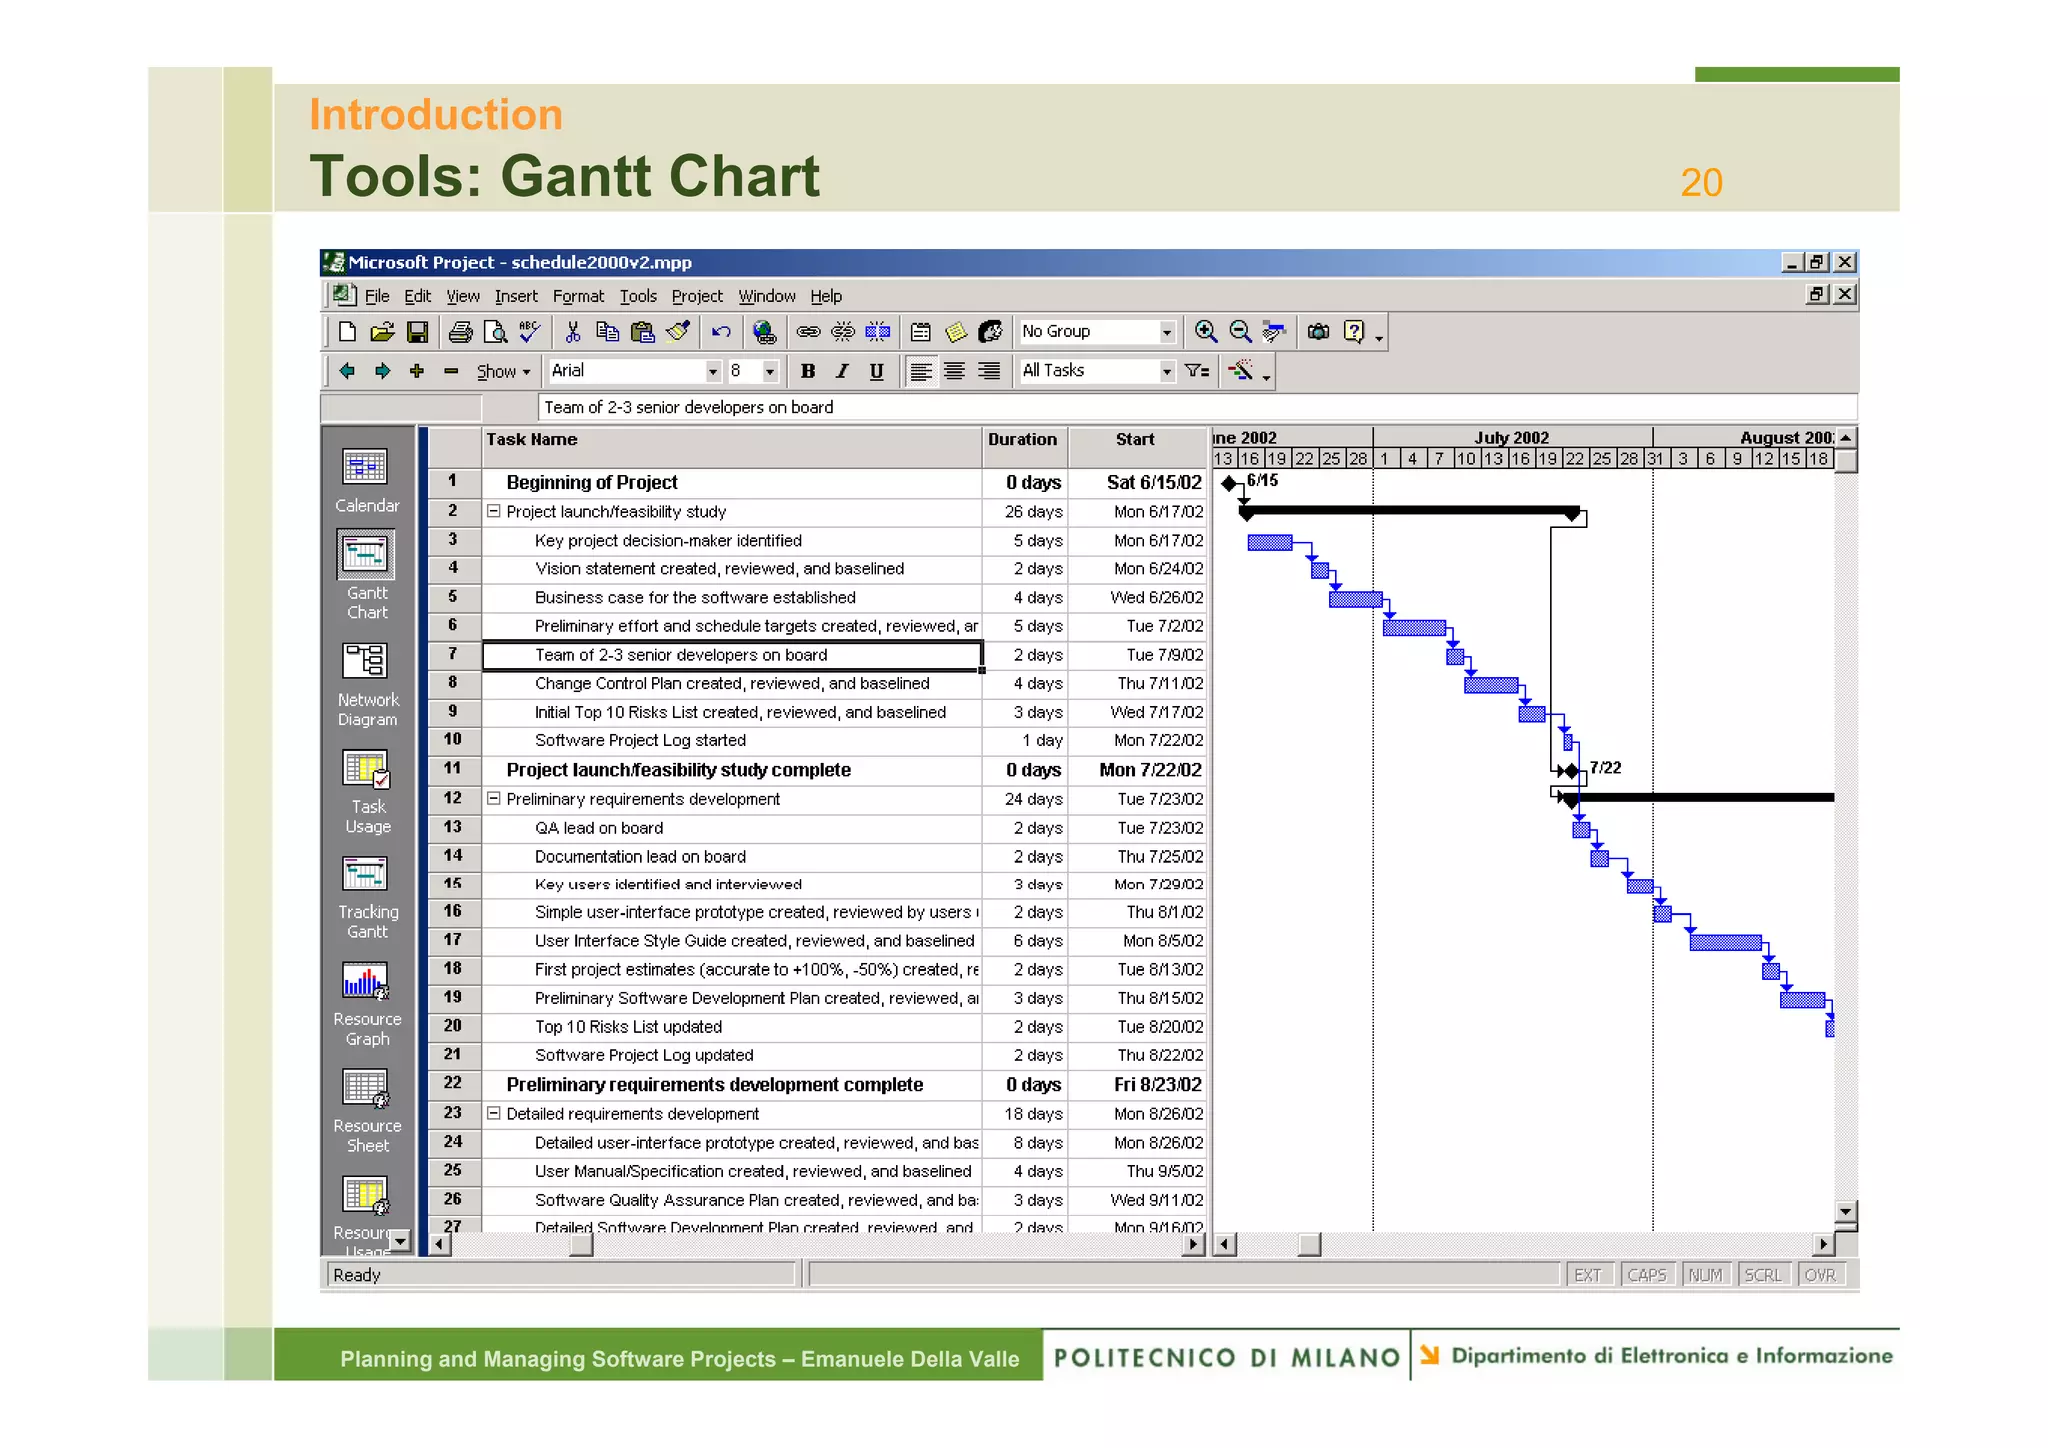The width and height of the screenshot is (2048, 1448).
Task: Switch to Task Usage view
Action: coord(366,791)
